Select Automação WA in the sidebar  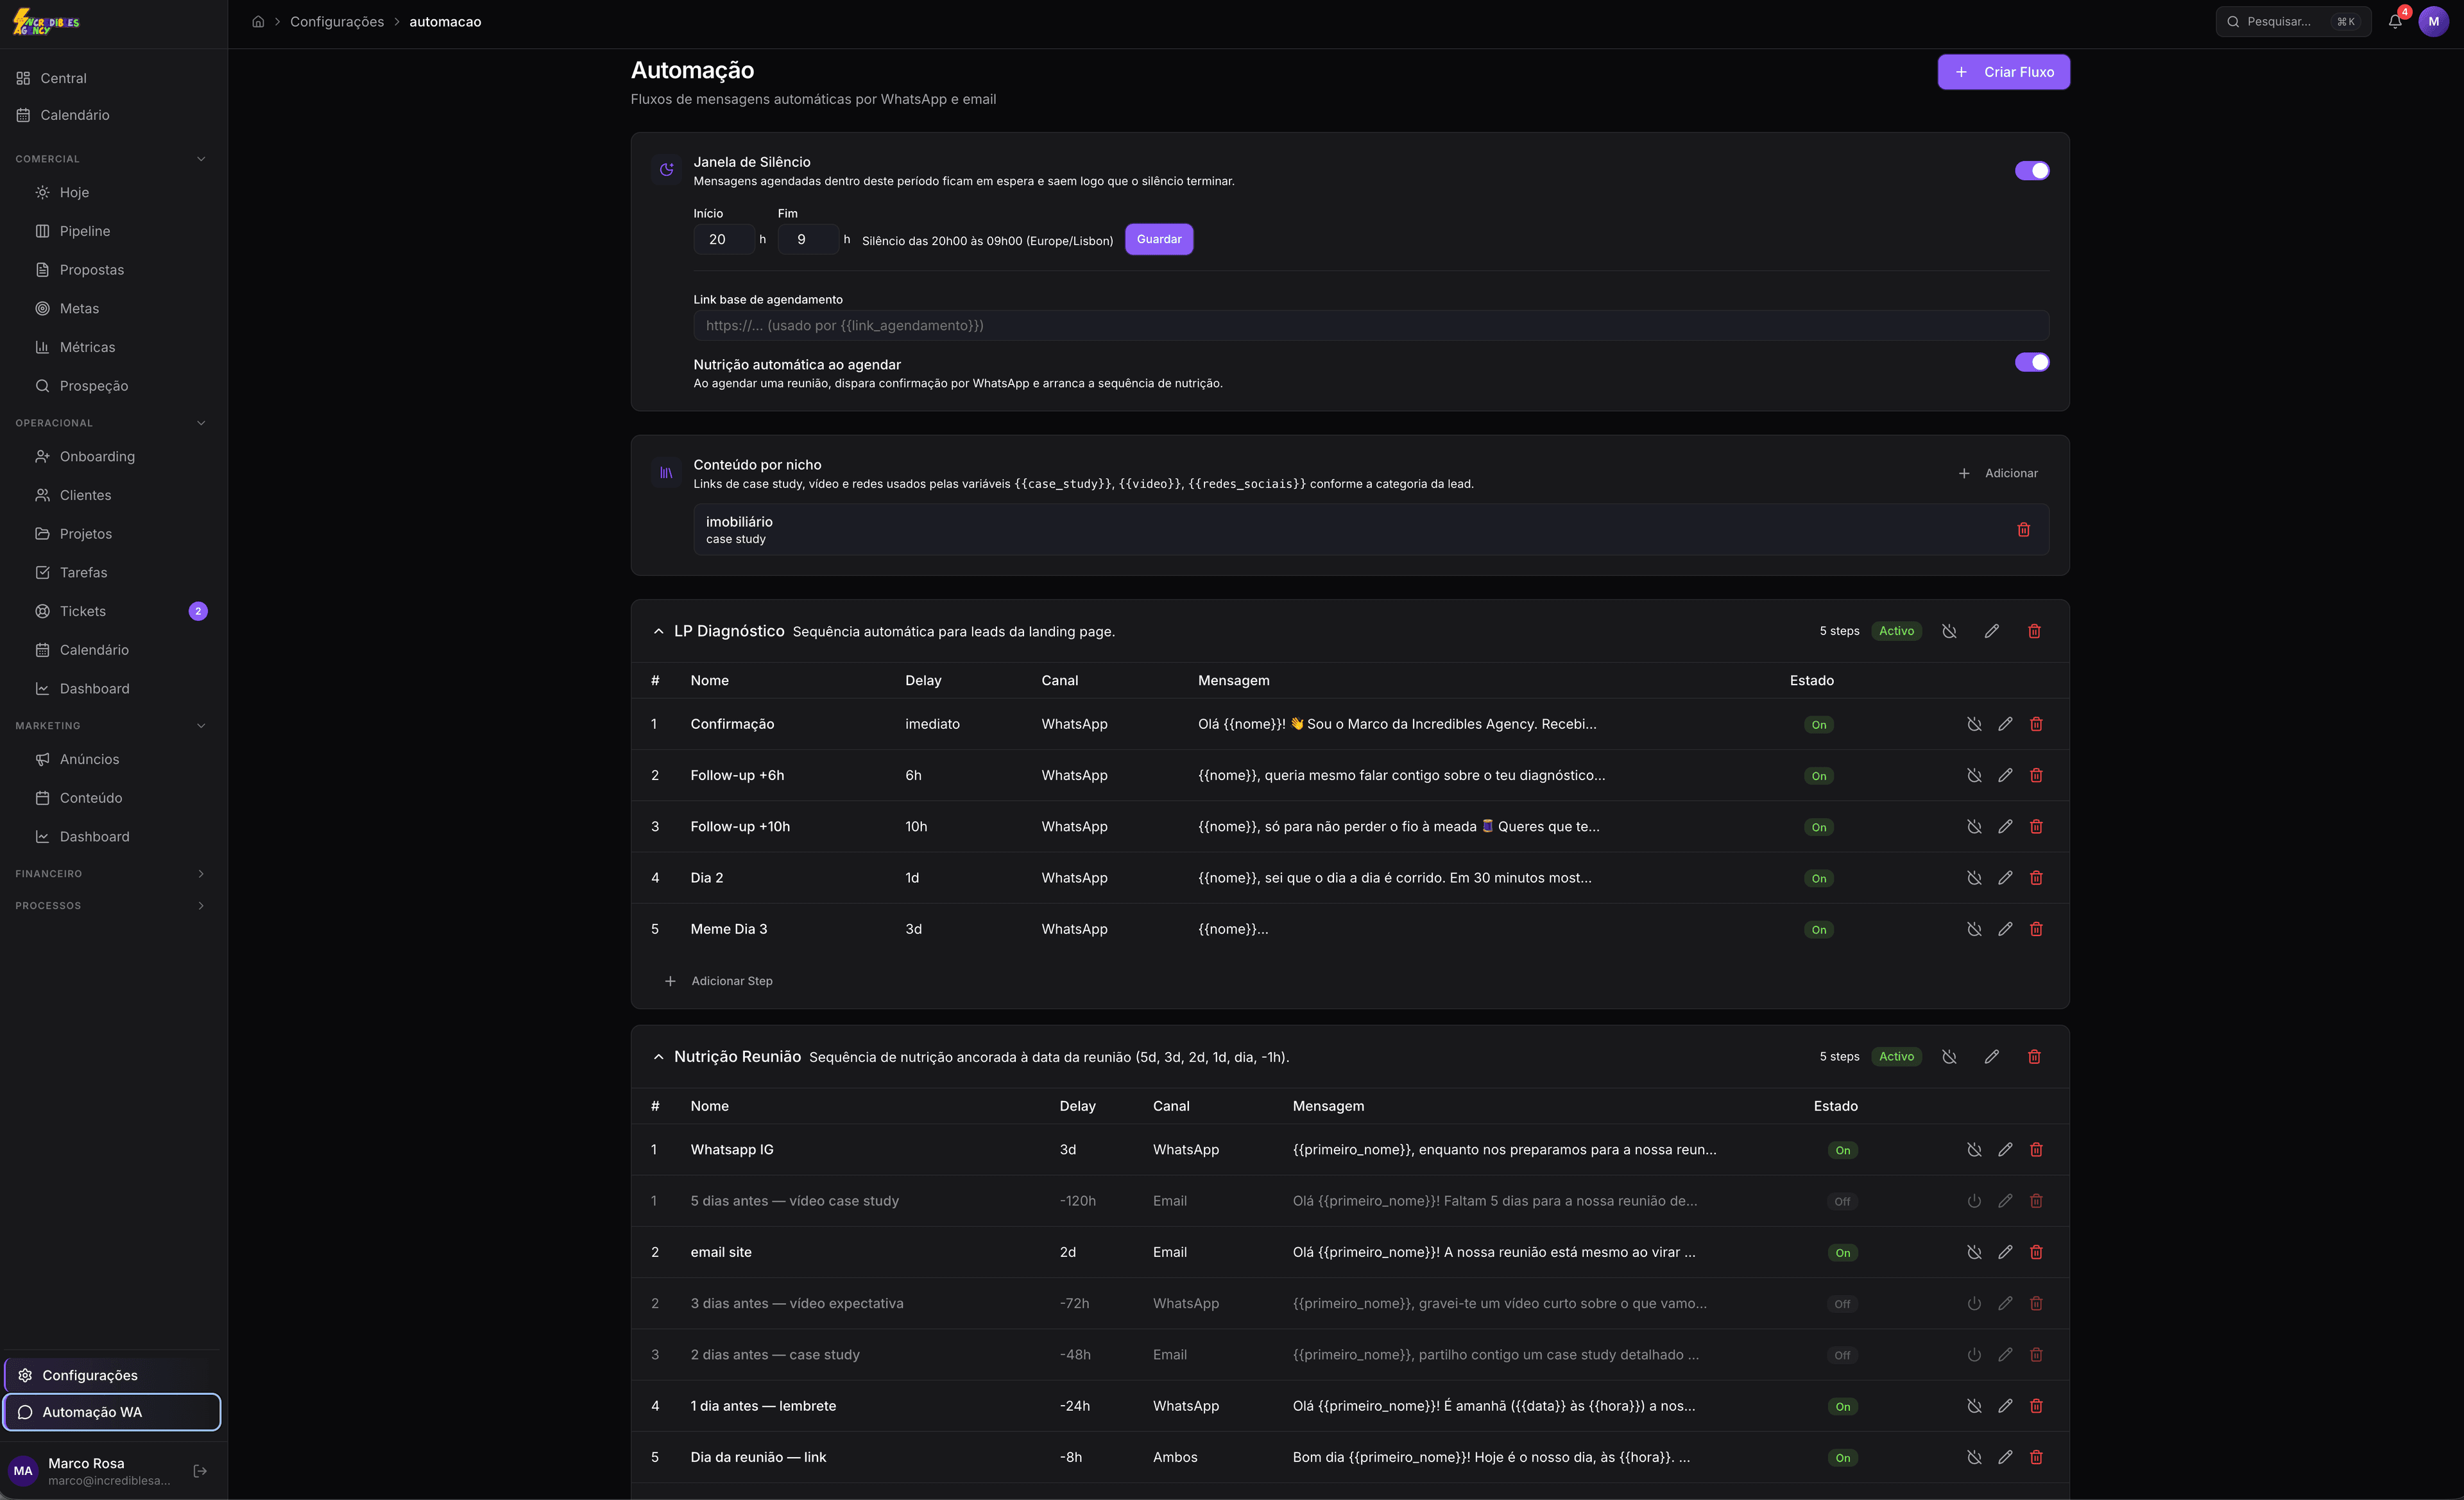coord(113,1412)
